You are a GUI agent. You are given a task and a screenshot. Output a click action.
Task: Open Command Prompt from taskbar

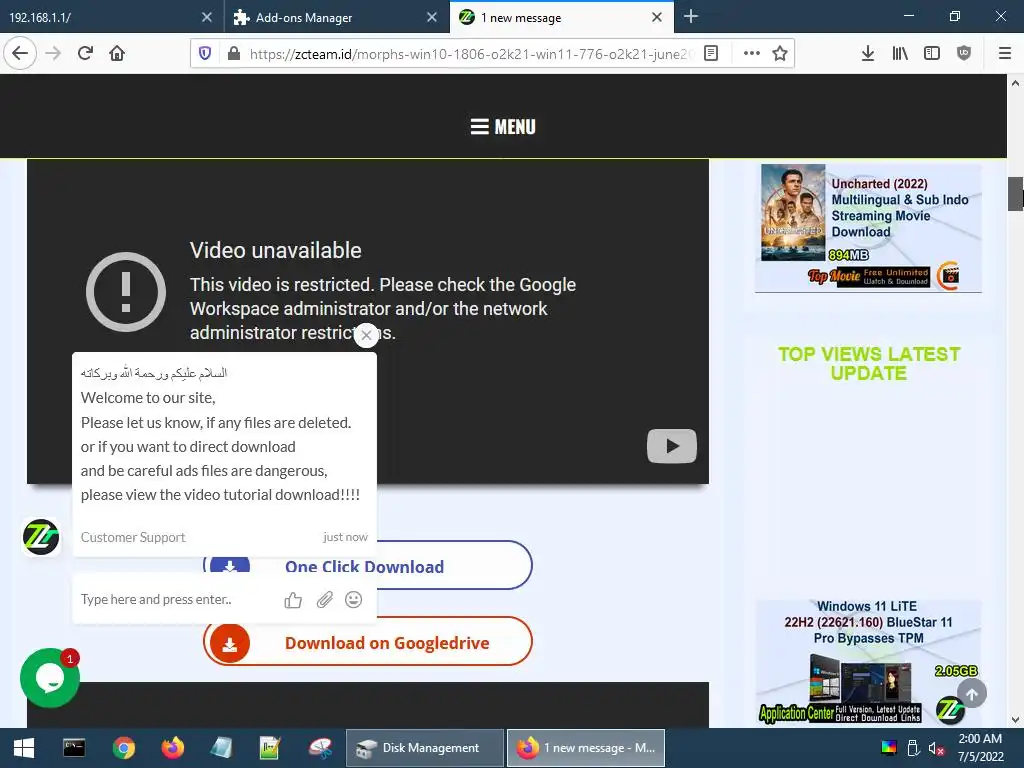74,748
